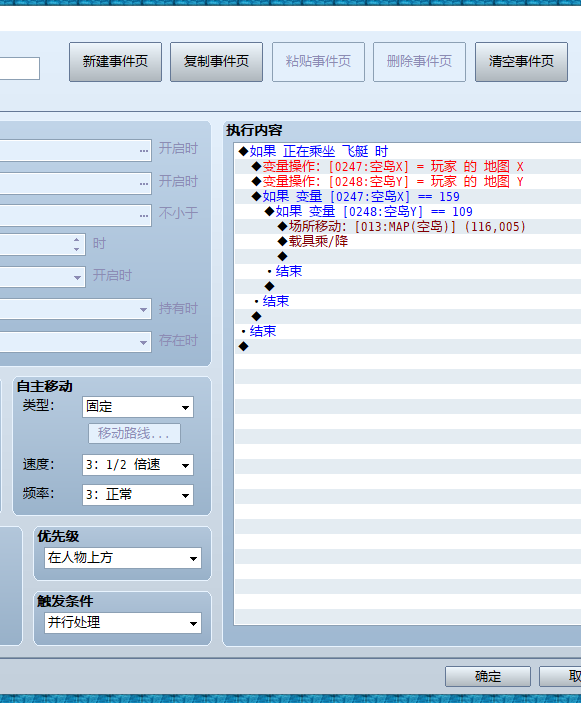Image resolution: width=581 pixels, height=703 pixels.
Task: Select the line 如果 正在乘坐 飞艇 时
Action: [408, 152]
